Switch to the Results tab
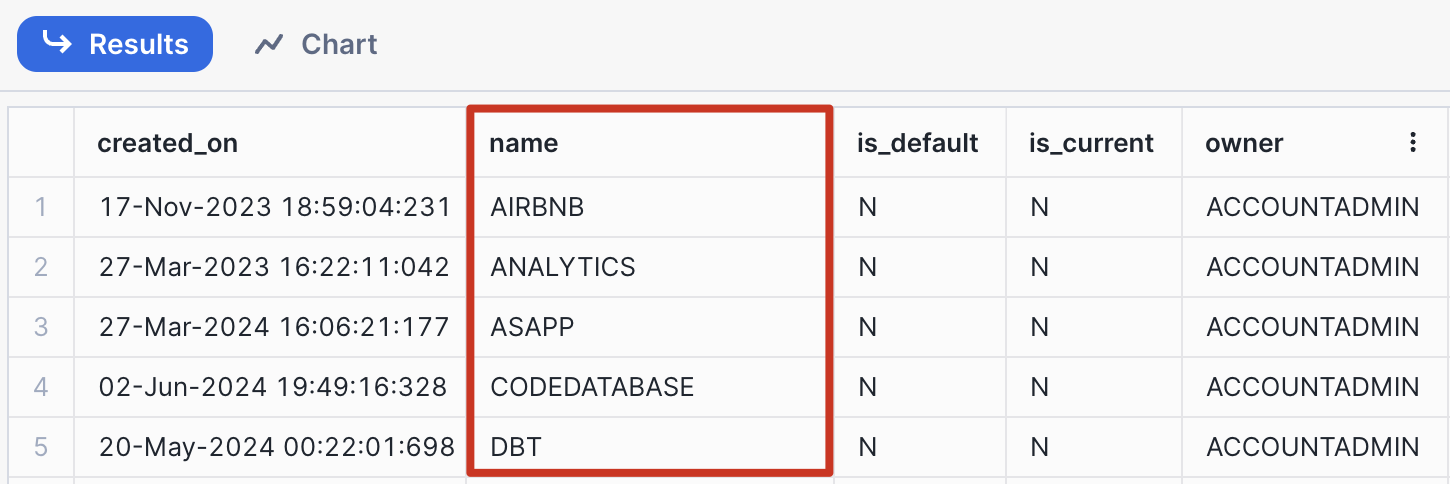This screenshot has width=1450, height=484. (115, 44)
